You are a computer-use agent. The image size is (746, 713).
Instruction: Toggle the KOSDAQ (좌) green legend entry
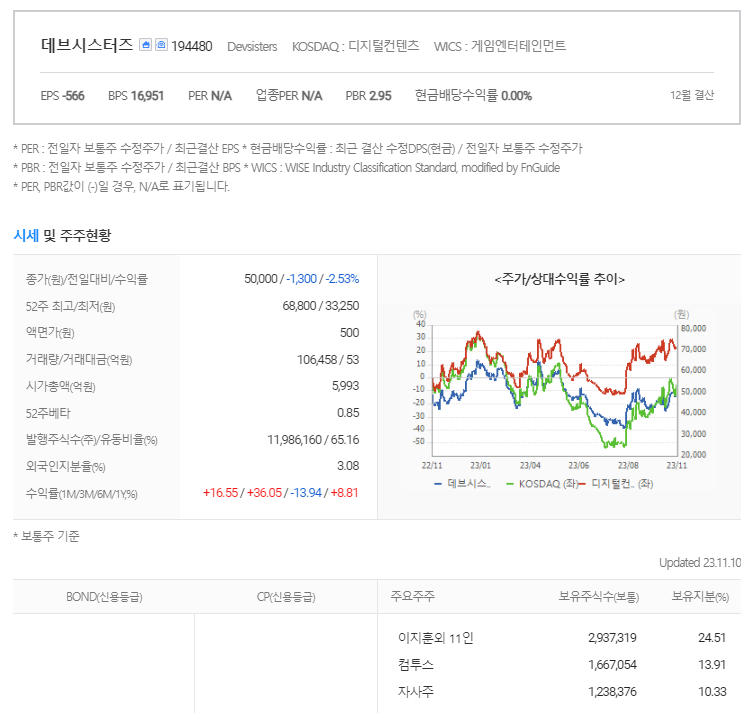[542, 484]
